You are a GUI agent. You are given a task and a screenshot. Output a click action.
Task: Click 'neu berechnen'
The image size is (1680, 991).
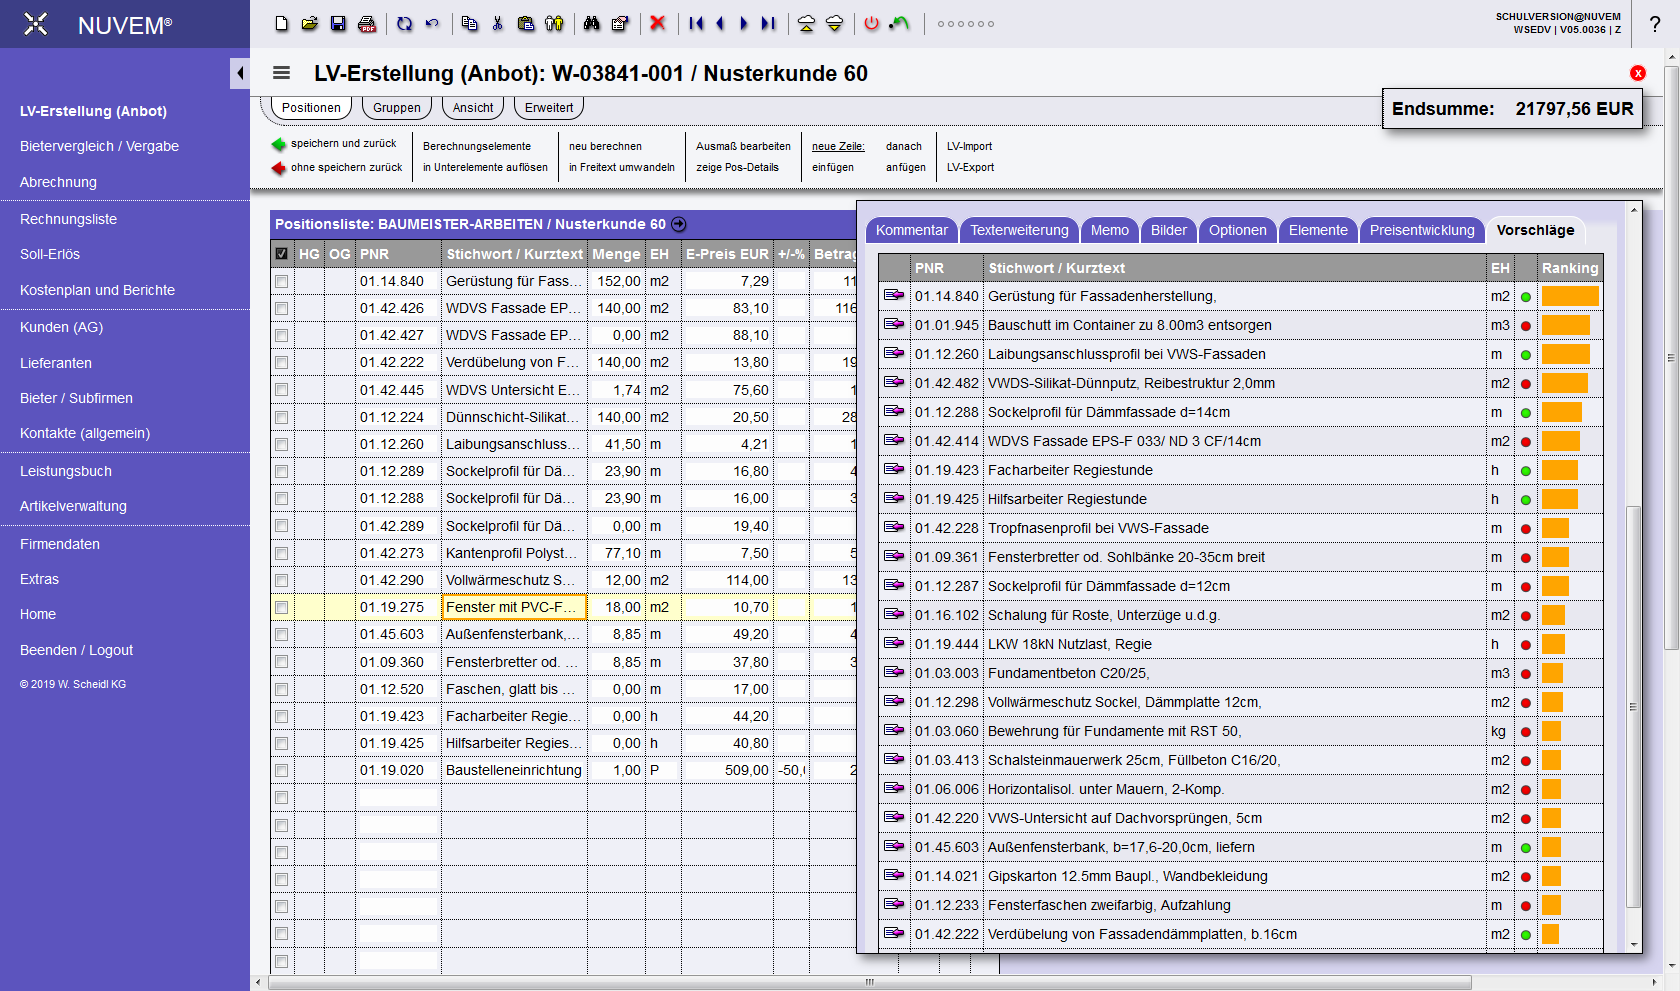[605, 146]
